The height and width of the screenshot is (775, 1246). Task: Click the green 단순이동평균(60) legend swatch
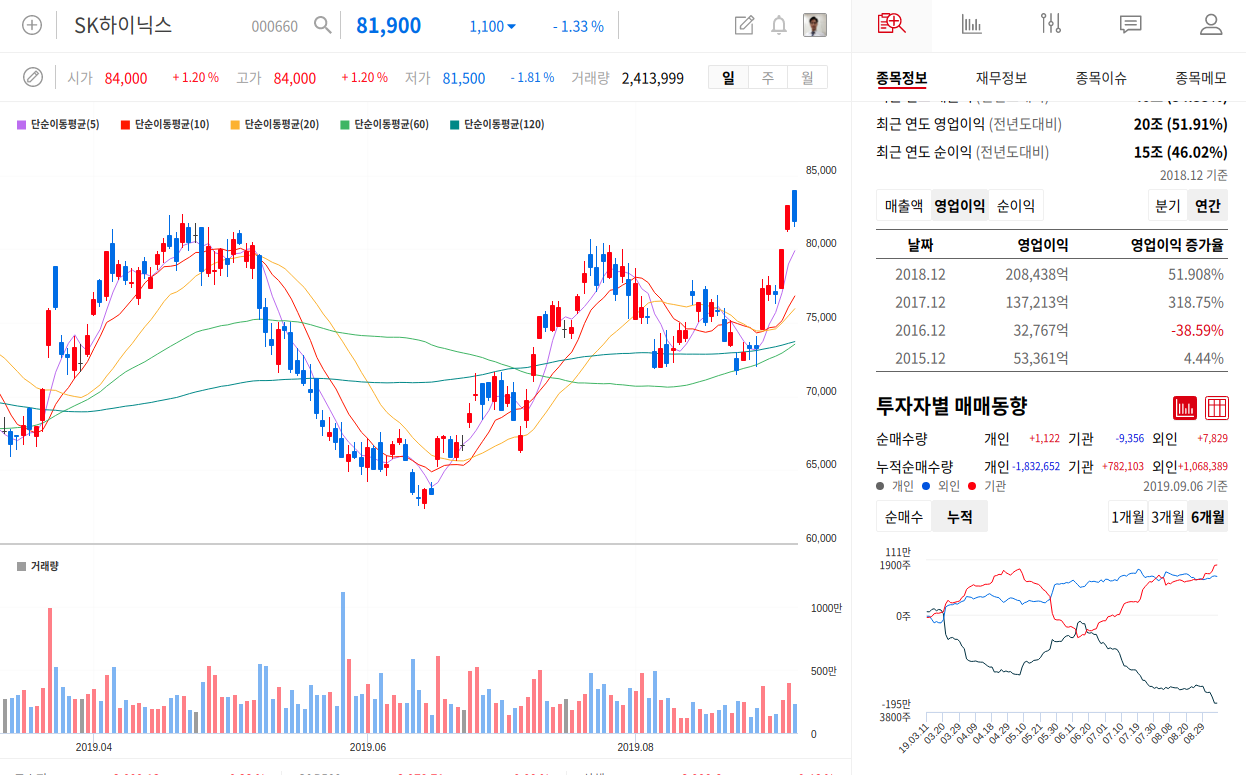click(x=345, y=125)
